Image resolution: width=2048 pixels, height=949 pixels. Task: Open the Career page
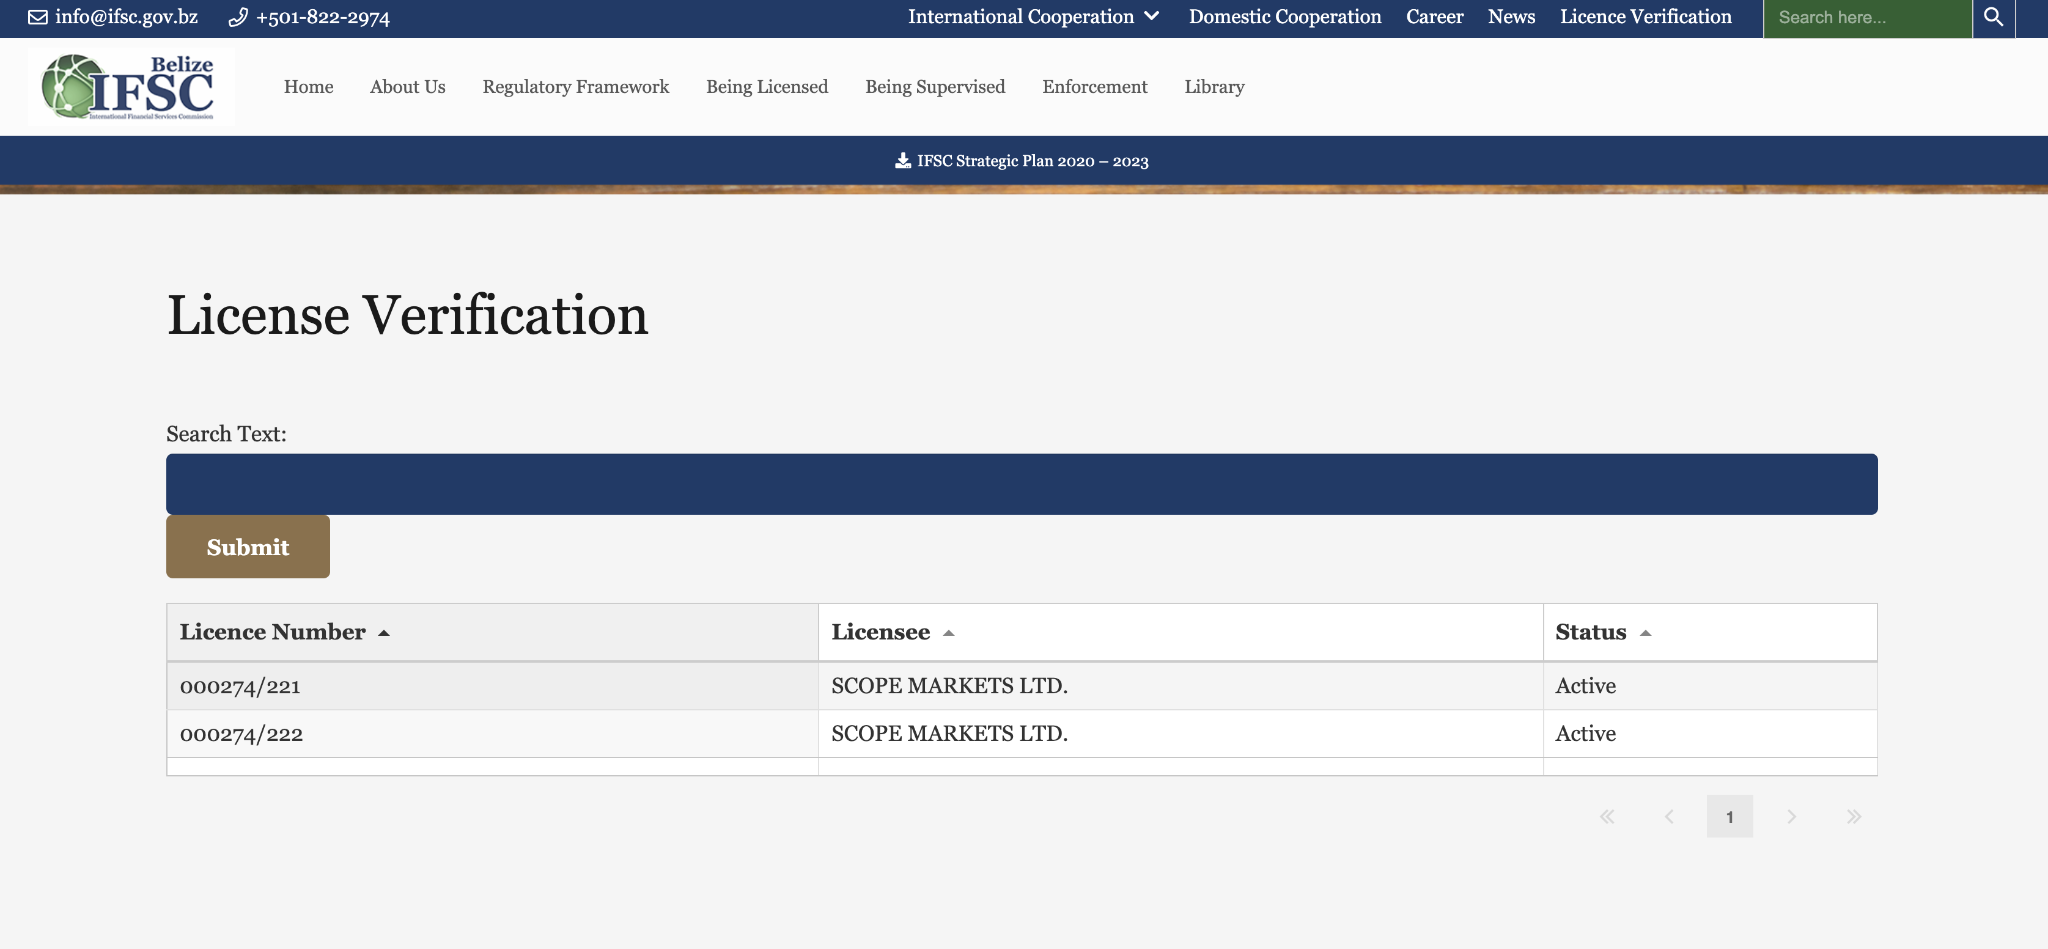pos(1434,17)
